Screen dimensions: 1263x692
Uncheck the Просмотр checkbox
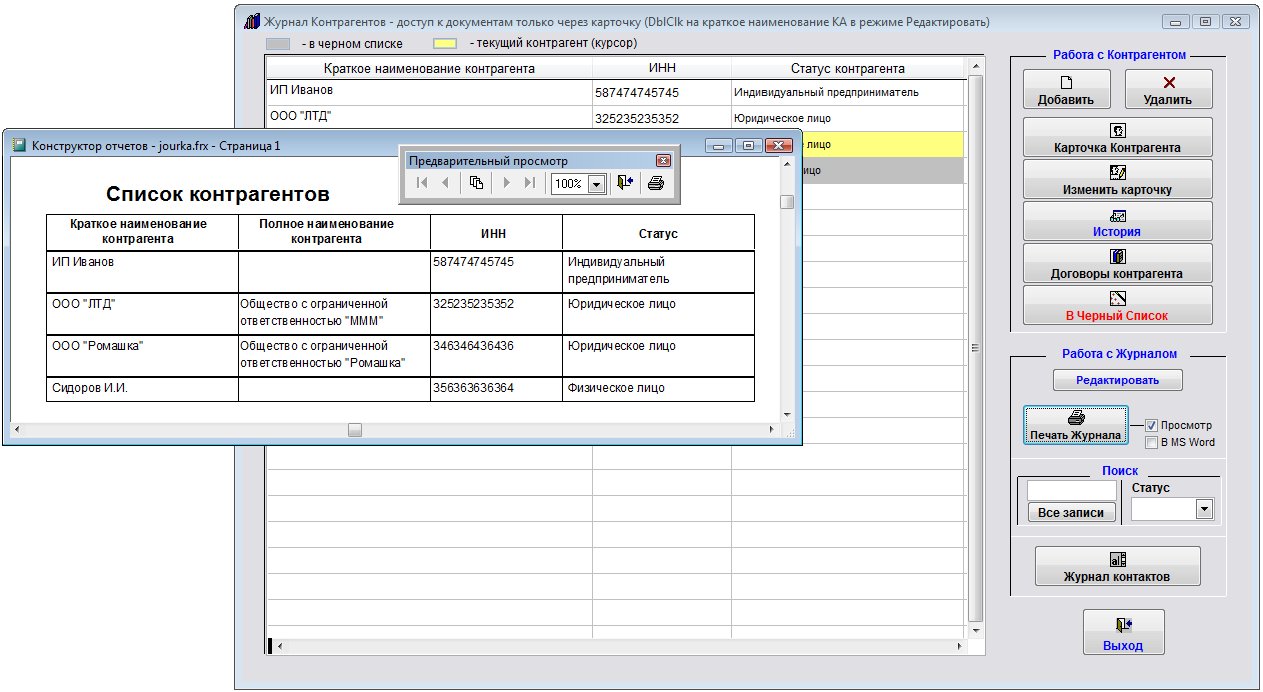[1151, 425]
